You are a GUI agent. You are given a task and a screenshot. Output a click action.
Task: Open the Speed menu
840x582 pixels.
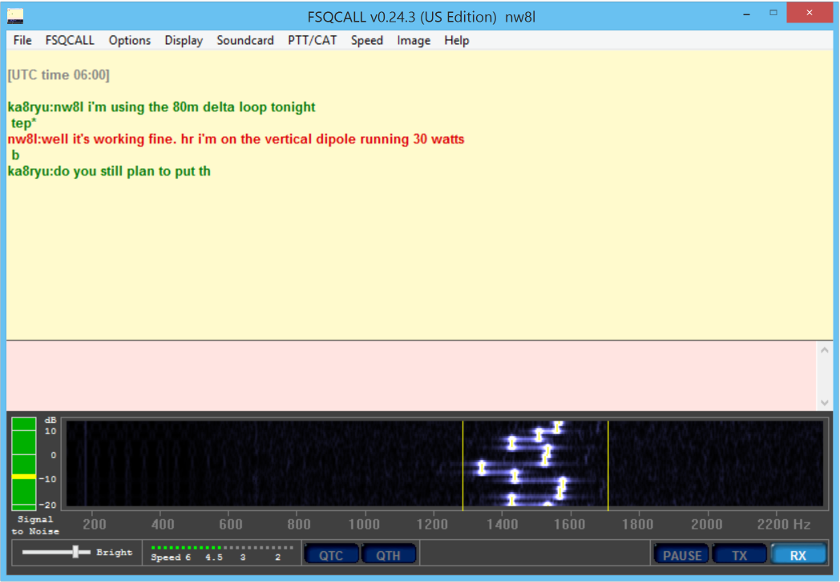(367, 40)
